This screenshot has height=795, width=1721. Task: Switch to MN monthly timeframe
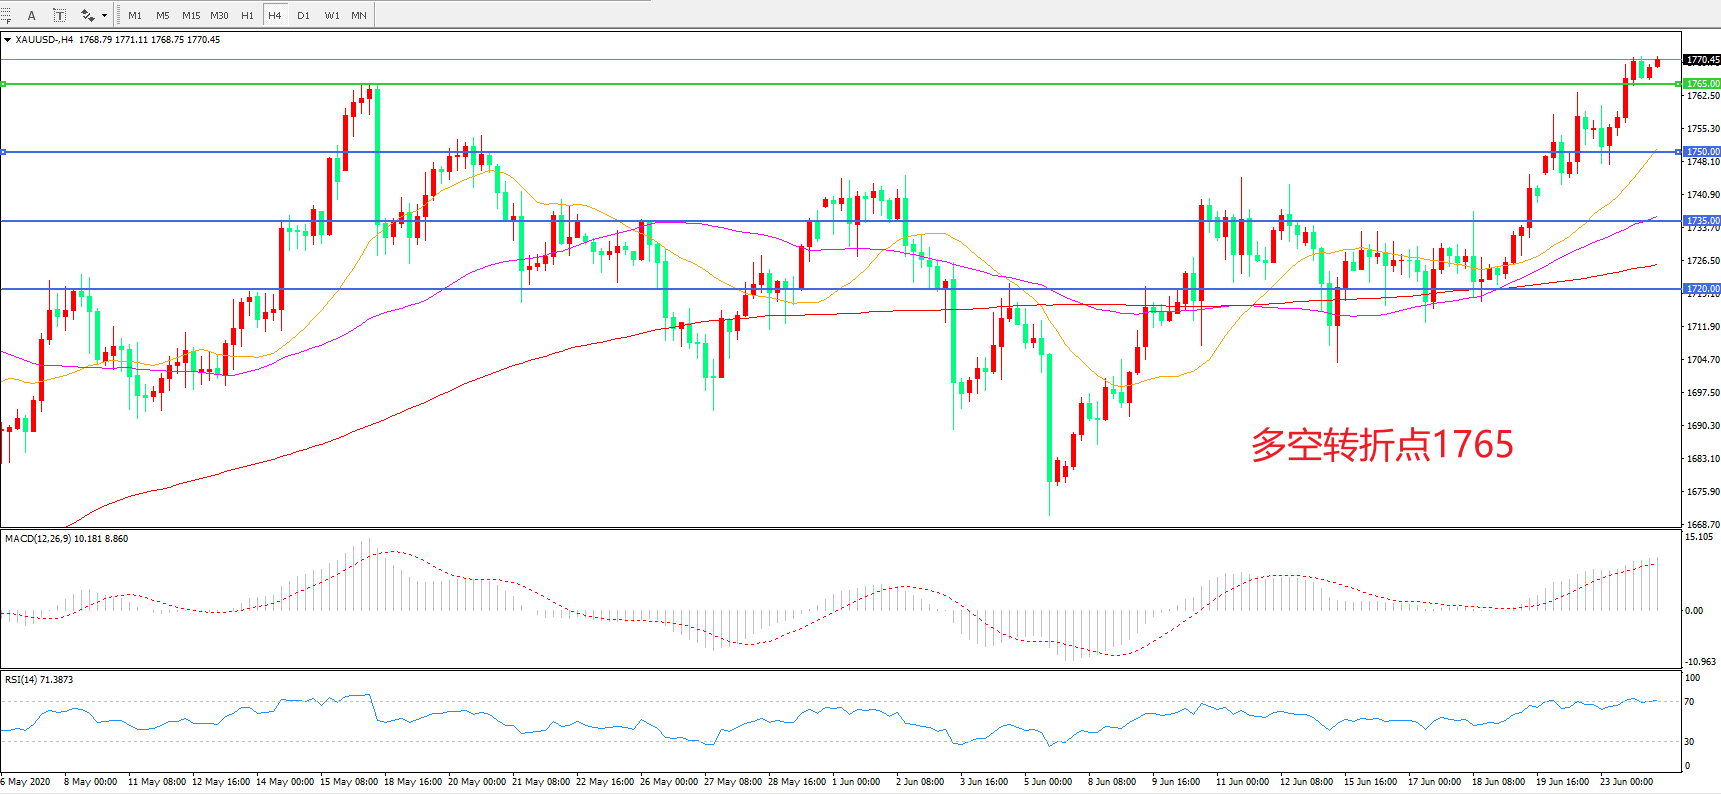(359, 16)
